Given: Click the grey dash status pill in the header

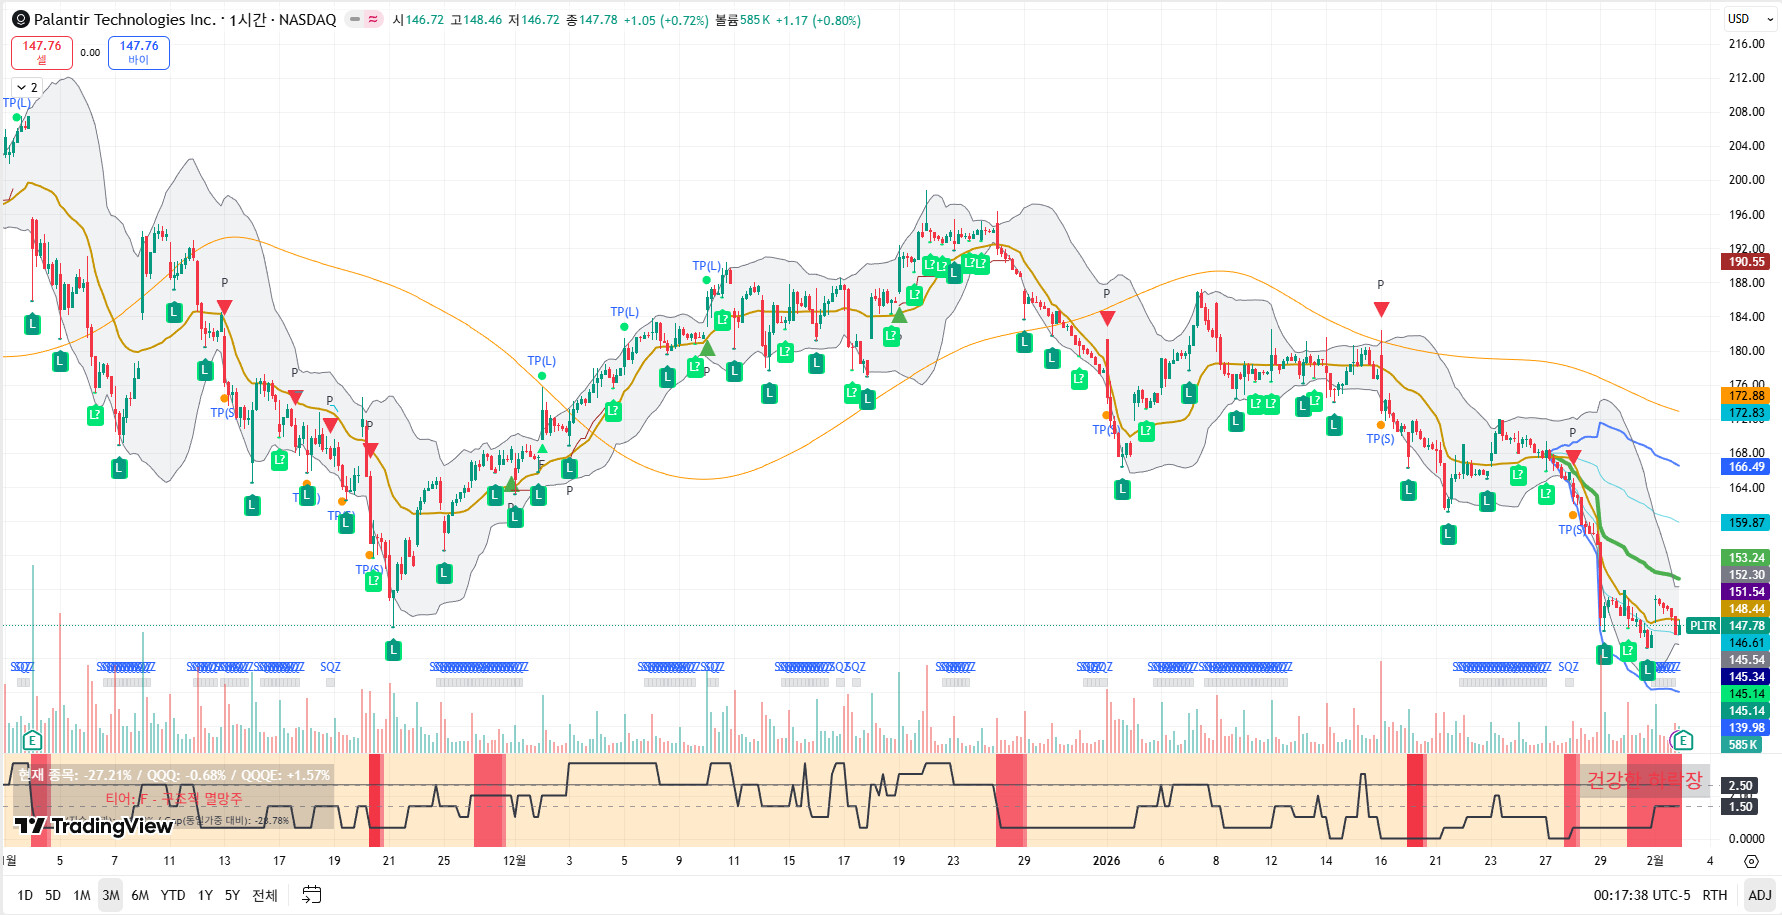Looking at the screenshot, I should point(354,19).
